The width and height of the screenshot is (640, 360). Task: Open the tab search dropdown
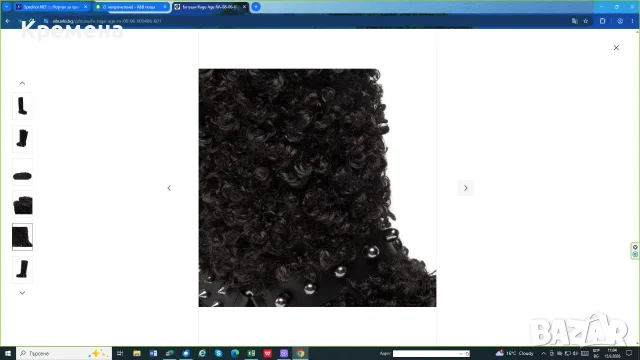[x=7, y=7]
